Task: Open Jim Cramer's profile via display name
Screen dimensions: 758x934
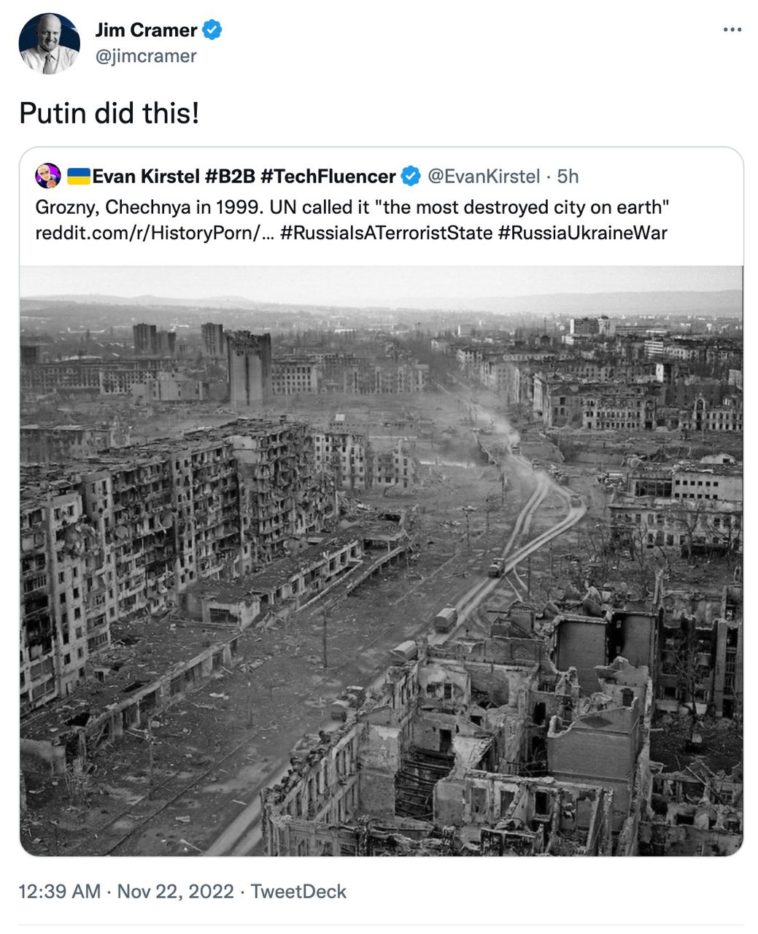Action: (x=148, y=30)
